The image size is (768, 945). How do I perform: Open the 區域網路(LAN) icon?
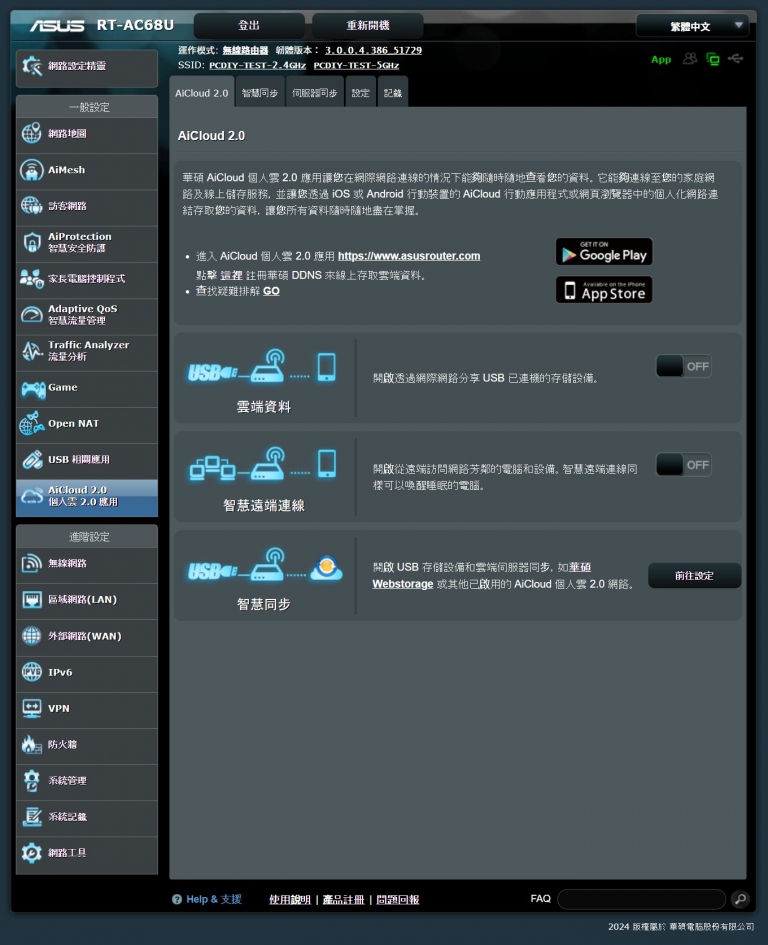[32, 600]
